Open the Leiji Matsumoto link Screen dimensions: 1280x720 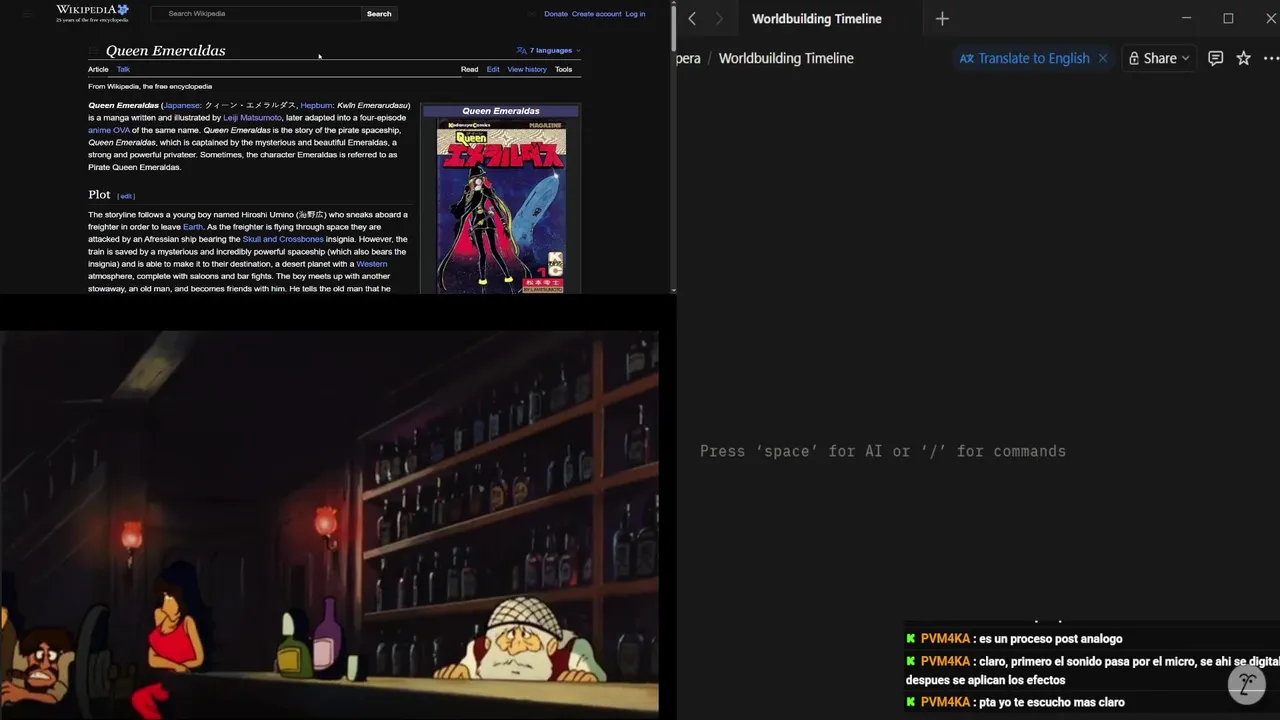252,118
